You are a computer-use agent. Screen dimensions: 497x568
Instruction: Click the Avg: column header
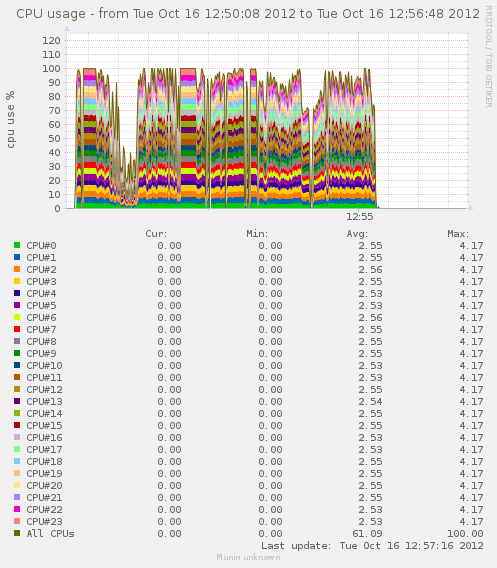point(357,234)
